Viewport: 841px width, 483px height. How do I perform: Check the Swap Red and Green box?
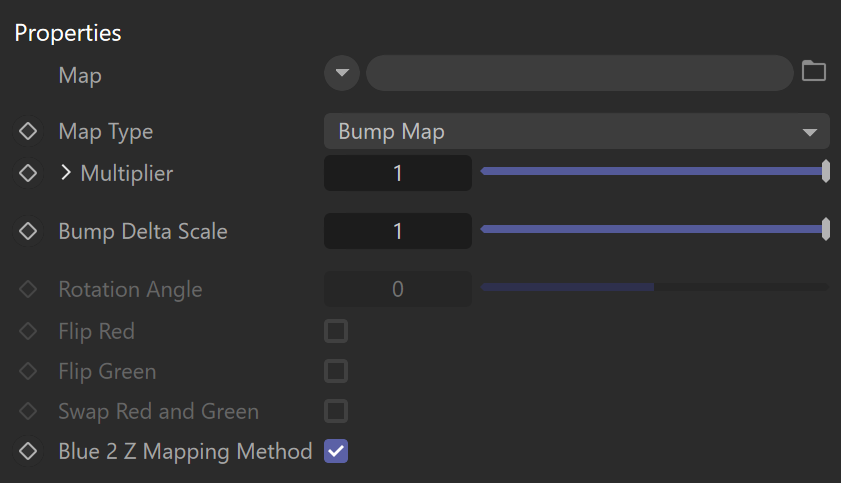pos(336,411)
